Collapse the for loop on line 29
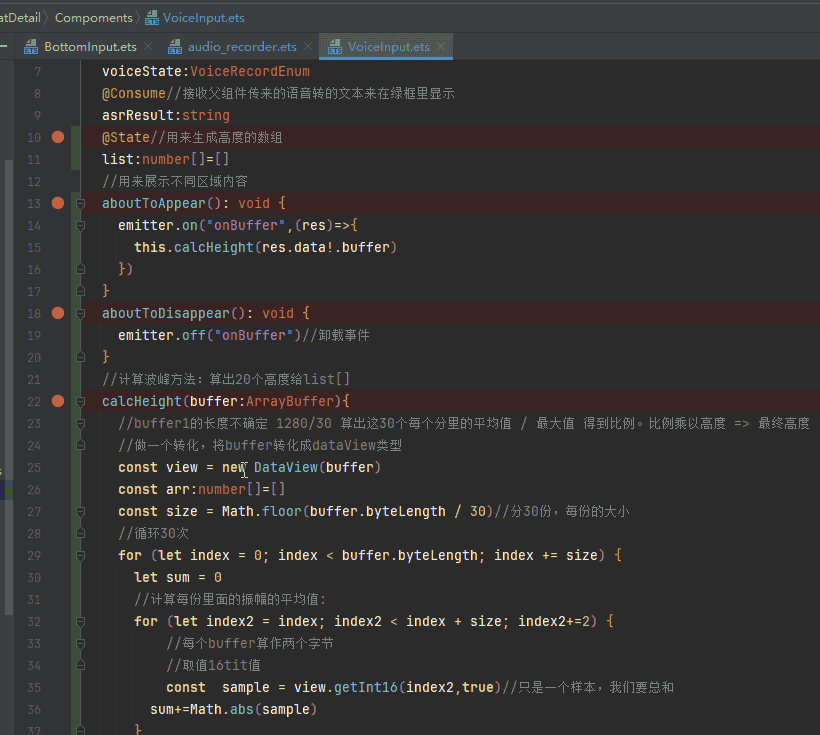 80,555
